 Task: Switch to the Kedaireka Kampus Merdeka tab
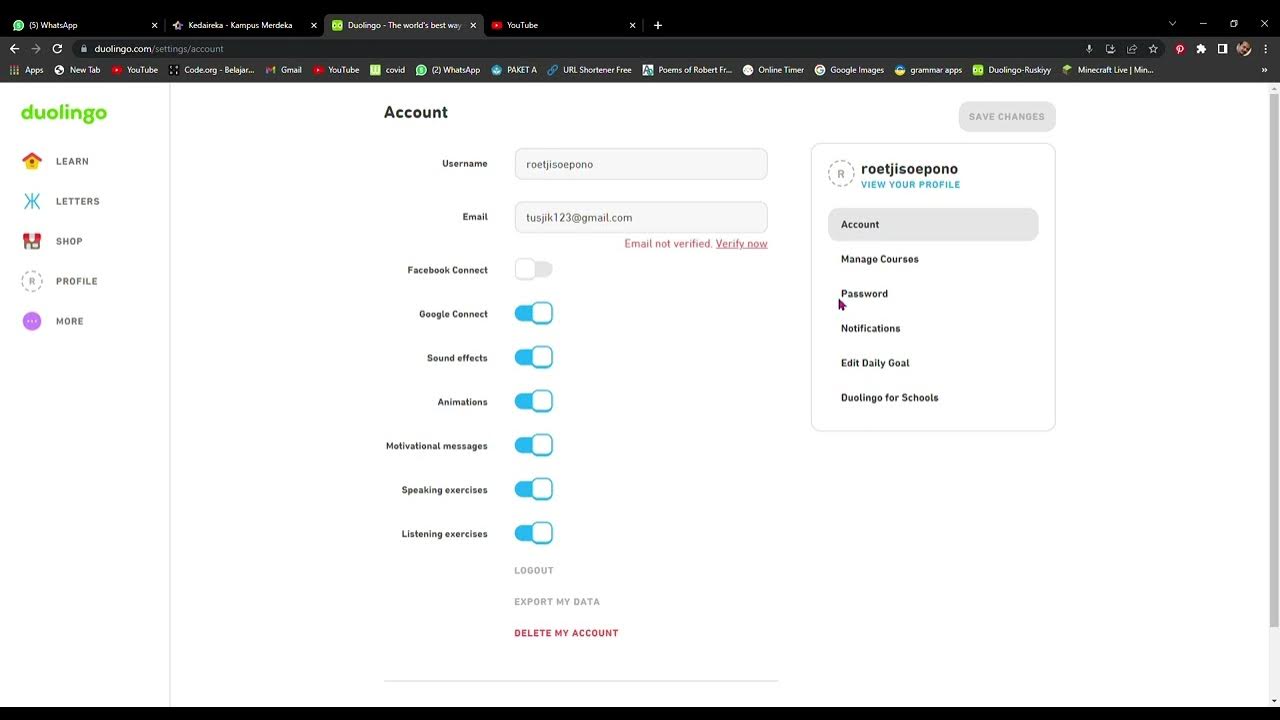coord(243,25)
